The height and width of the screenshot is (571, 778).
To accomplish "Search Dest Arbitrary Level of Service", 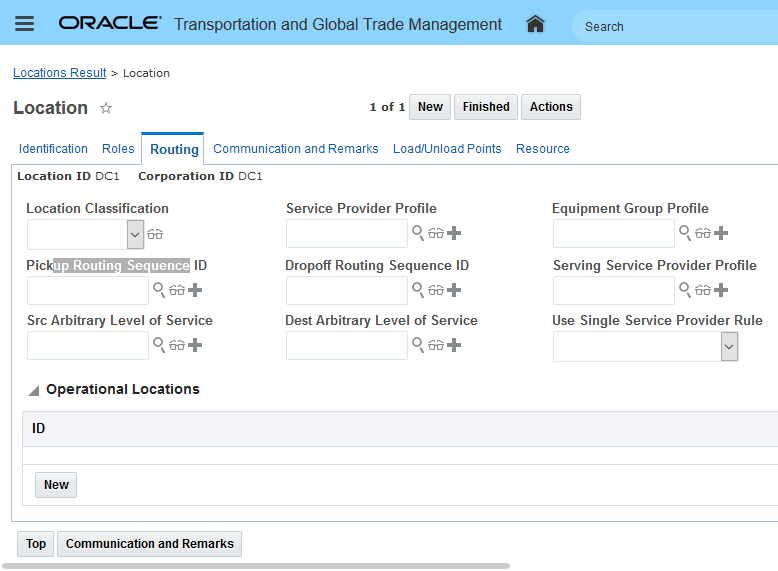I will pos(418,345).
